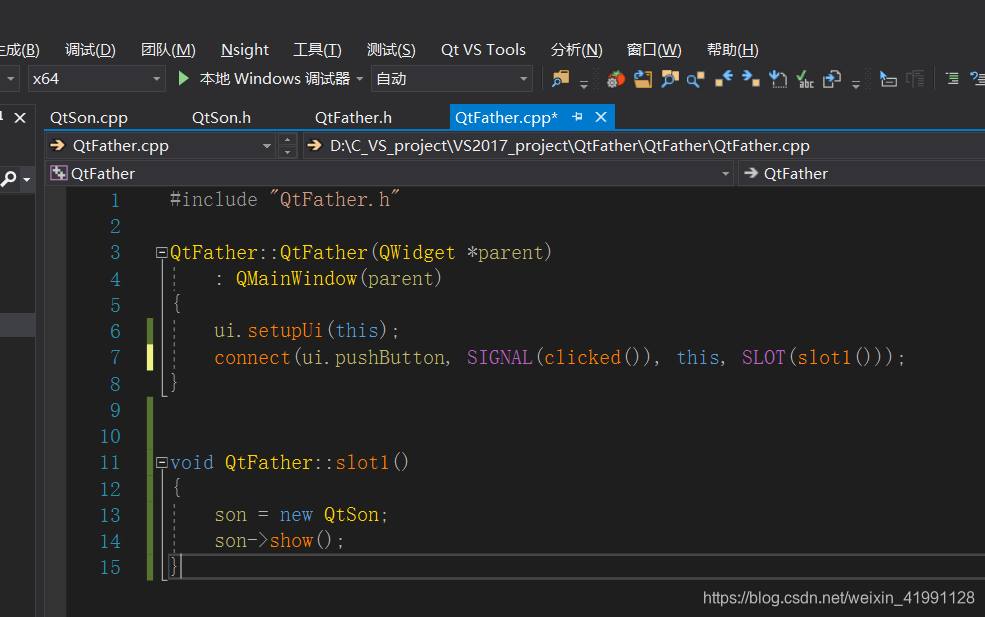Screen dimensions: 985x617
Task: Click the 本地 Windows 调试器 button
Action: (275, 79)
